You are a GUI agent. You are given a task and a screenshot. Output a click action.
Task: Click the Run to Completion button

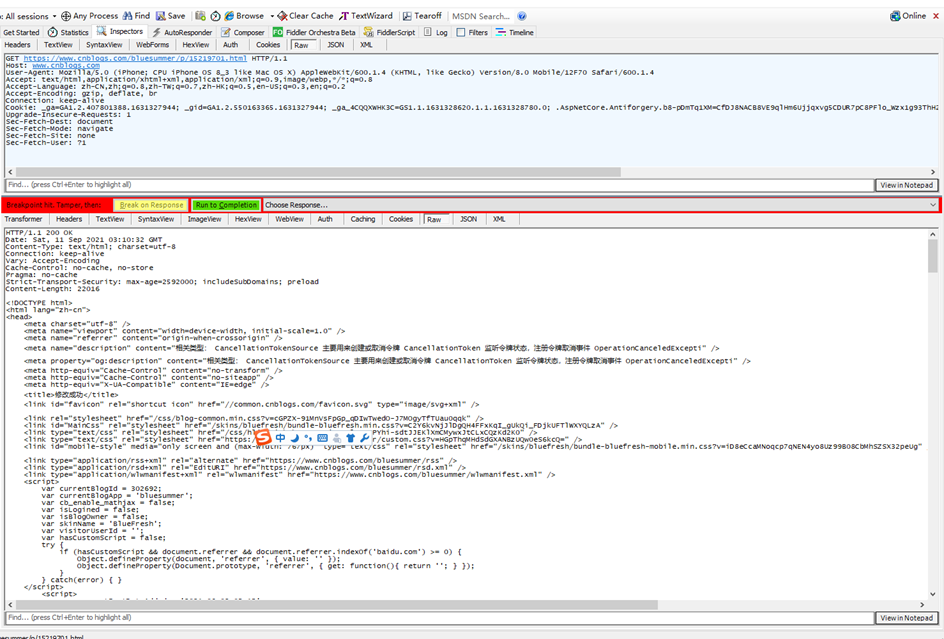[226, 205]
